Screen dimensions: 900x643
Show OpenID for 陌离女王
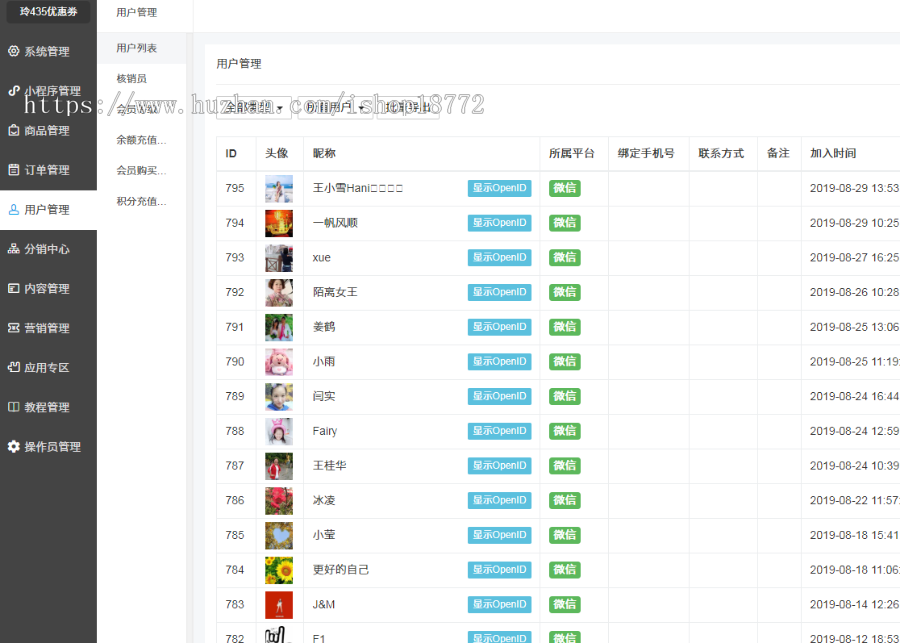(499, 292)
